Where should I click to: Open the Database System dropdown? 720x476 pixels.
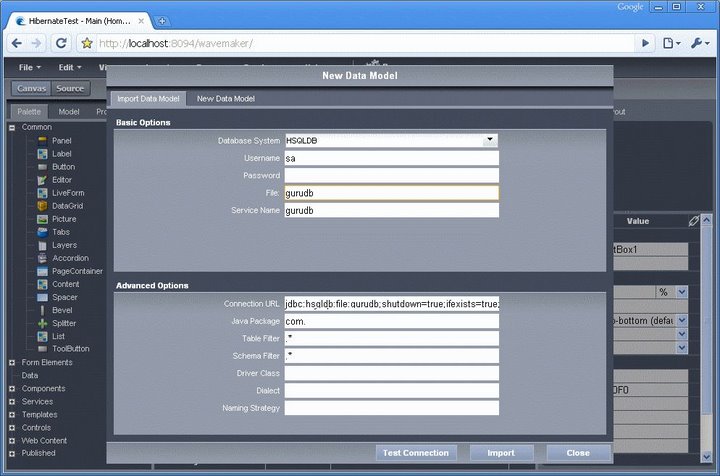coord(490,141)
